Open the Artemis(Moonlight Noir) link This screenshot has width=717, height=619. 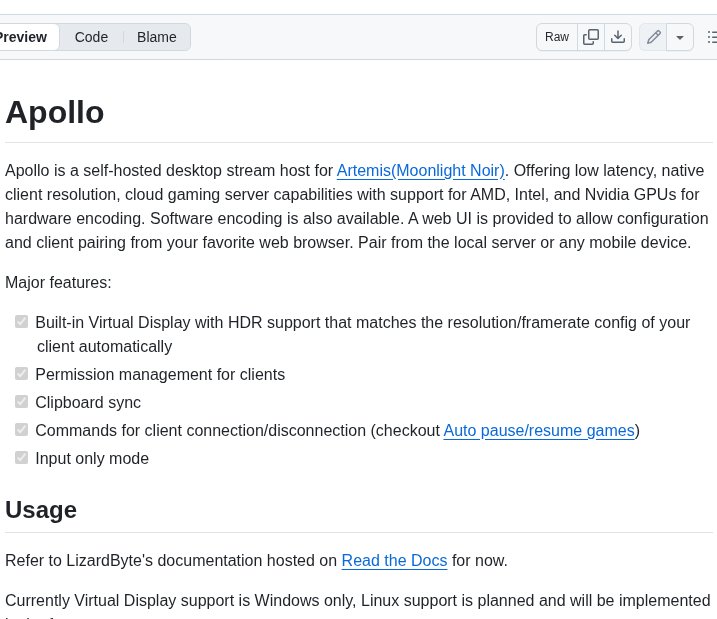pyautogui.click(x=420, y=170)
